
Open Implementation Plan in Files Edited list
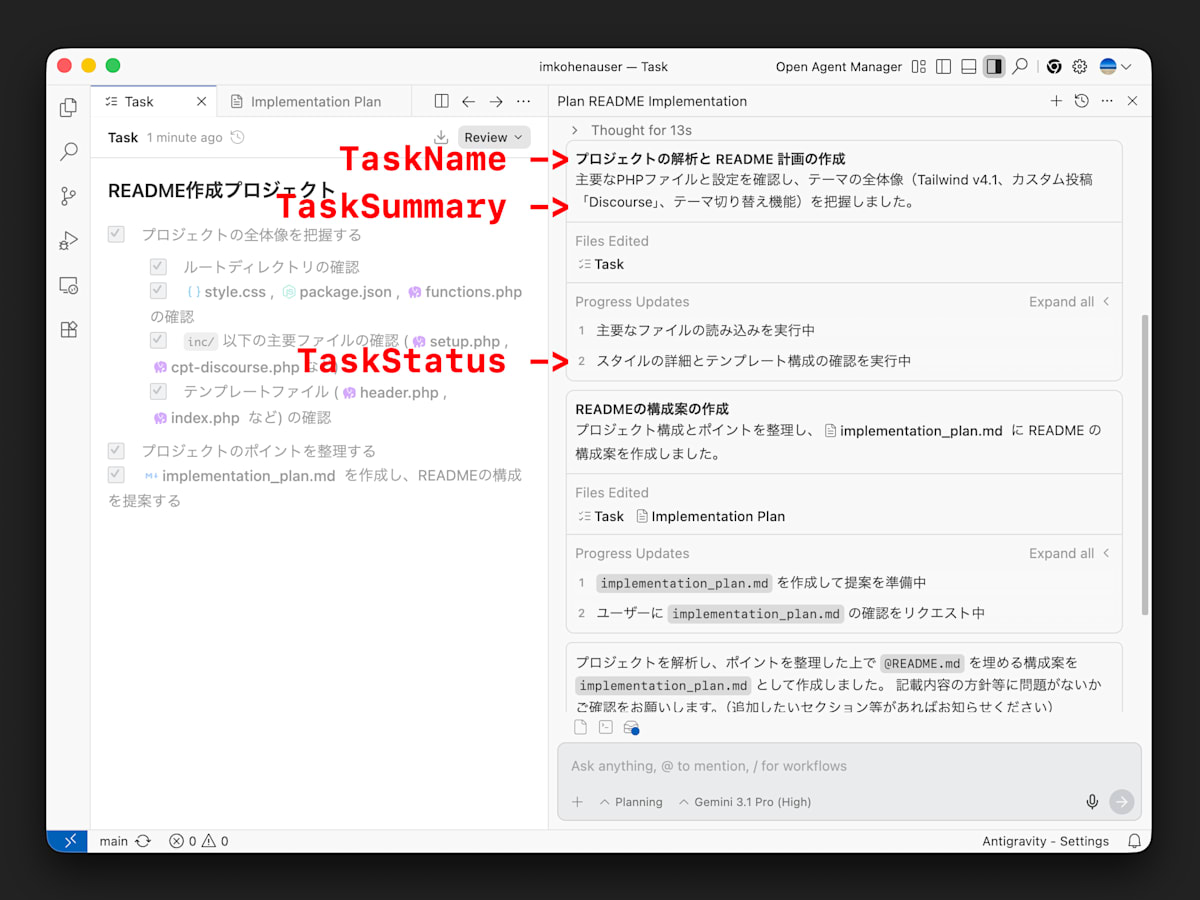point(710,517)
